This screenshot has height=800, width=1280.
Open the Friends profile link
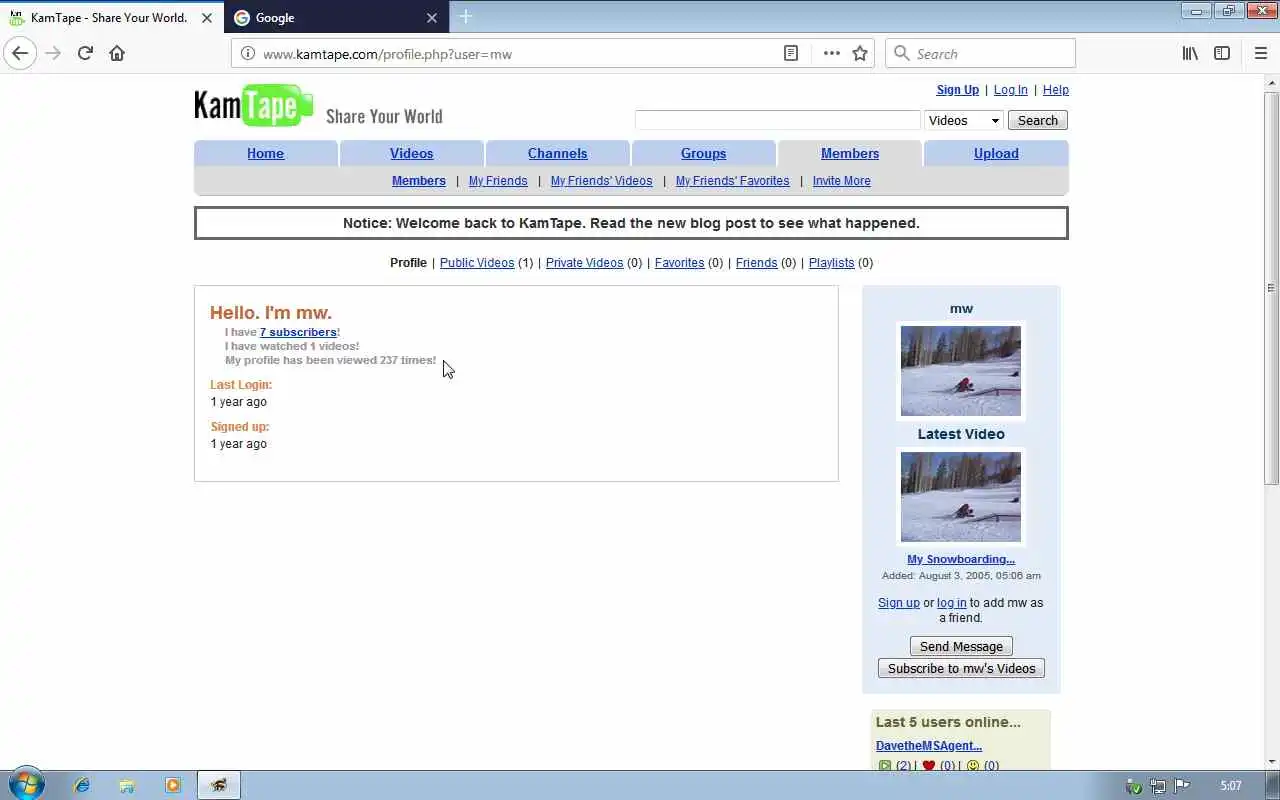(756, 263)
